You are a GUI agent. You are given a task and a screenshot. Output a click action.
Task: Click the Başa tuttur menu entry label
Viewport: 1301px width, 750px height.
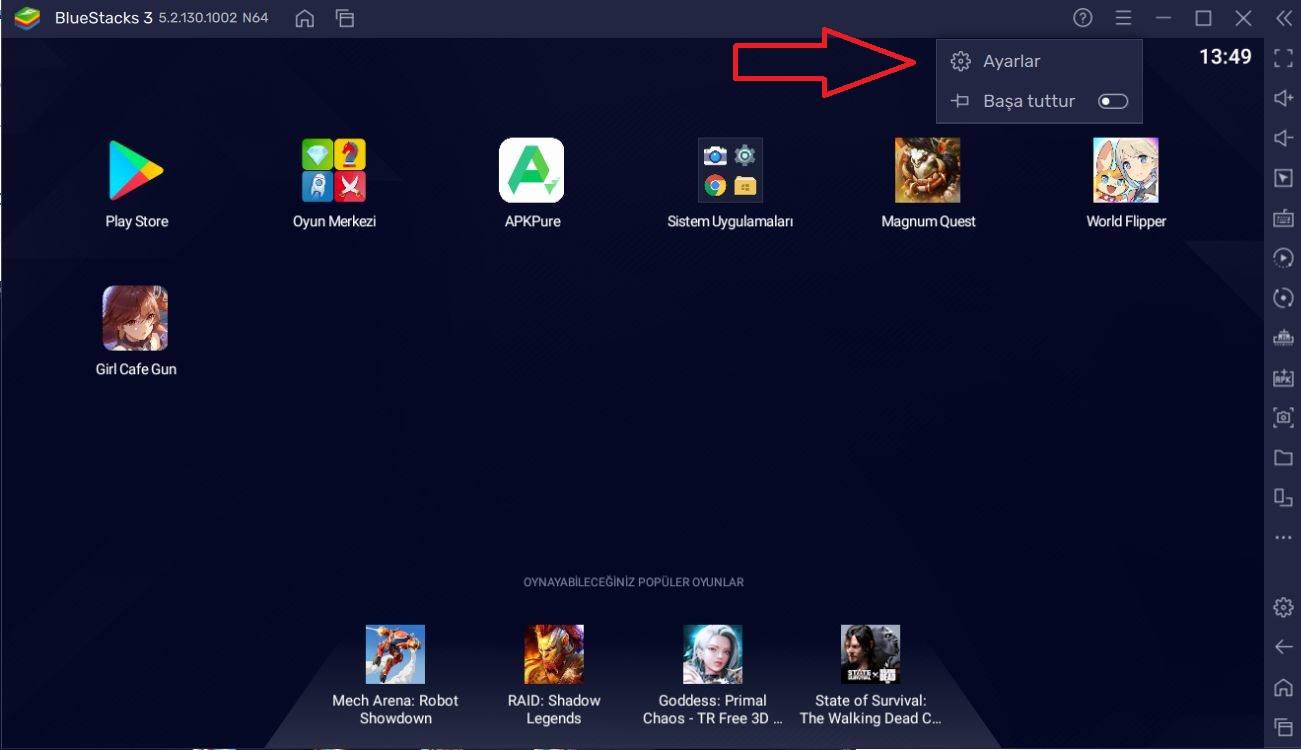1029,101
